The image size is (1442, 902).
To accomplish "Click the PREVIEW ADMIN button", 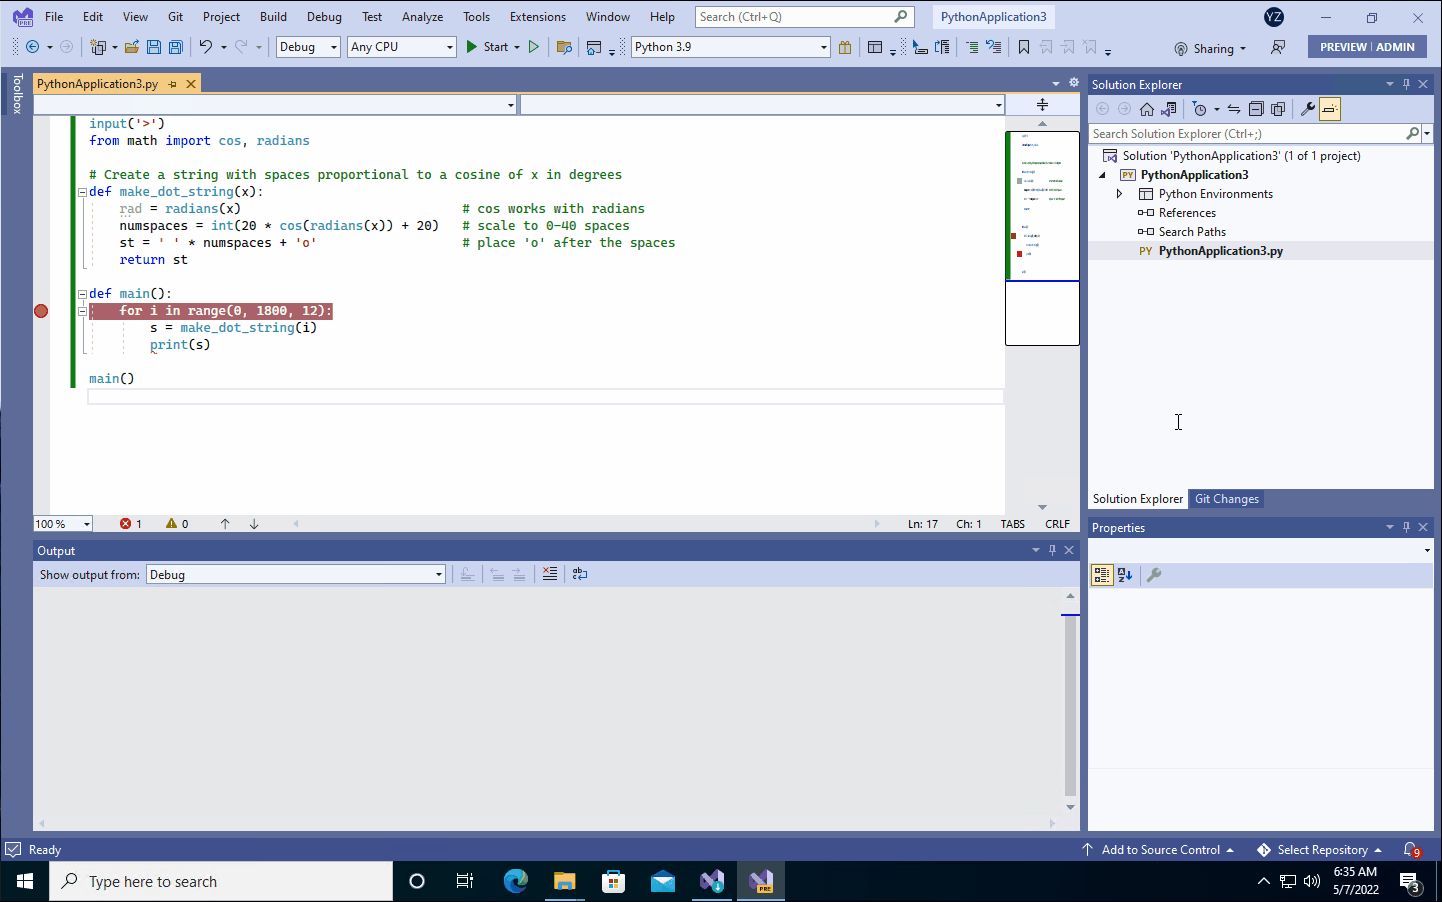I will (1367, 46).
